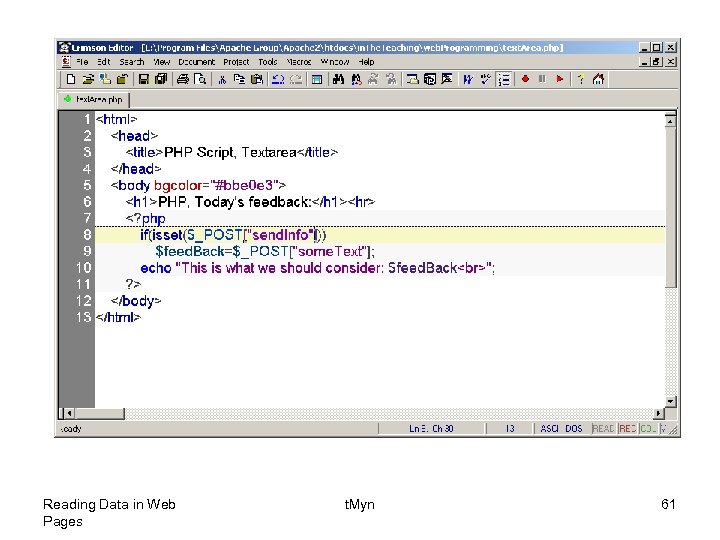Click the vertical scrollbar down arrow
Screen dimensions: 720x540
coord(670,402)
